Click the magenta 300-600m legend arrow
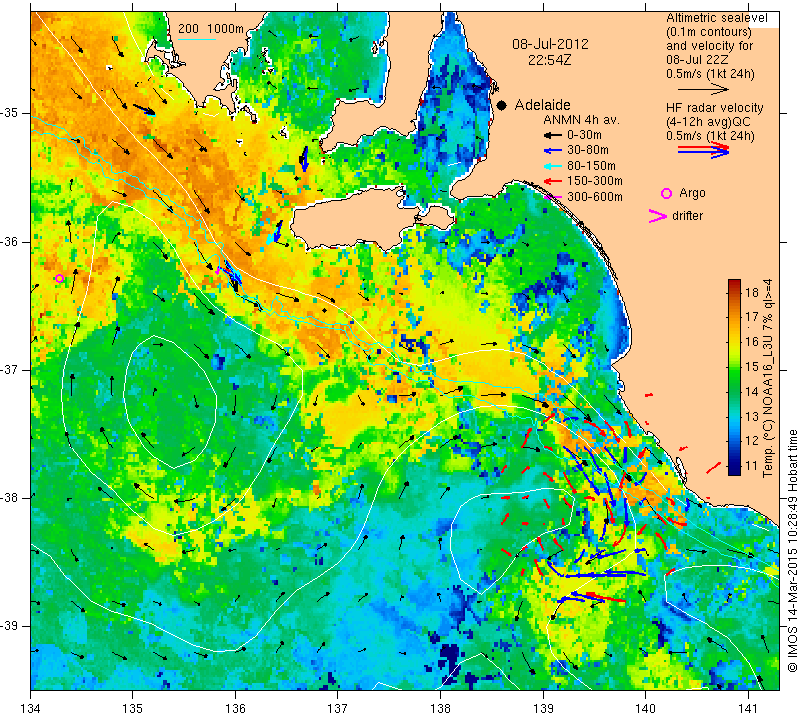 pos(553,196)
